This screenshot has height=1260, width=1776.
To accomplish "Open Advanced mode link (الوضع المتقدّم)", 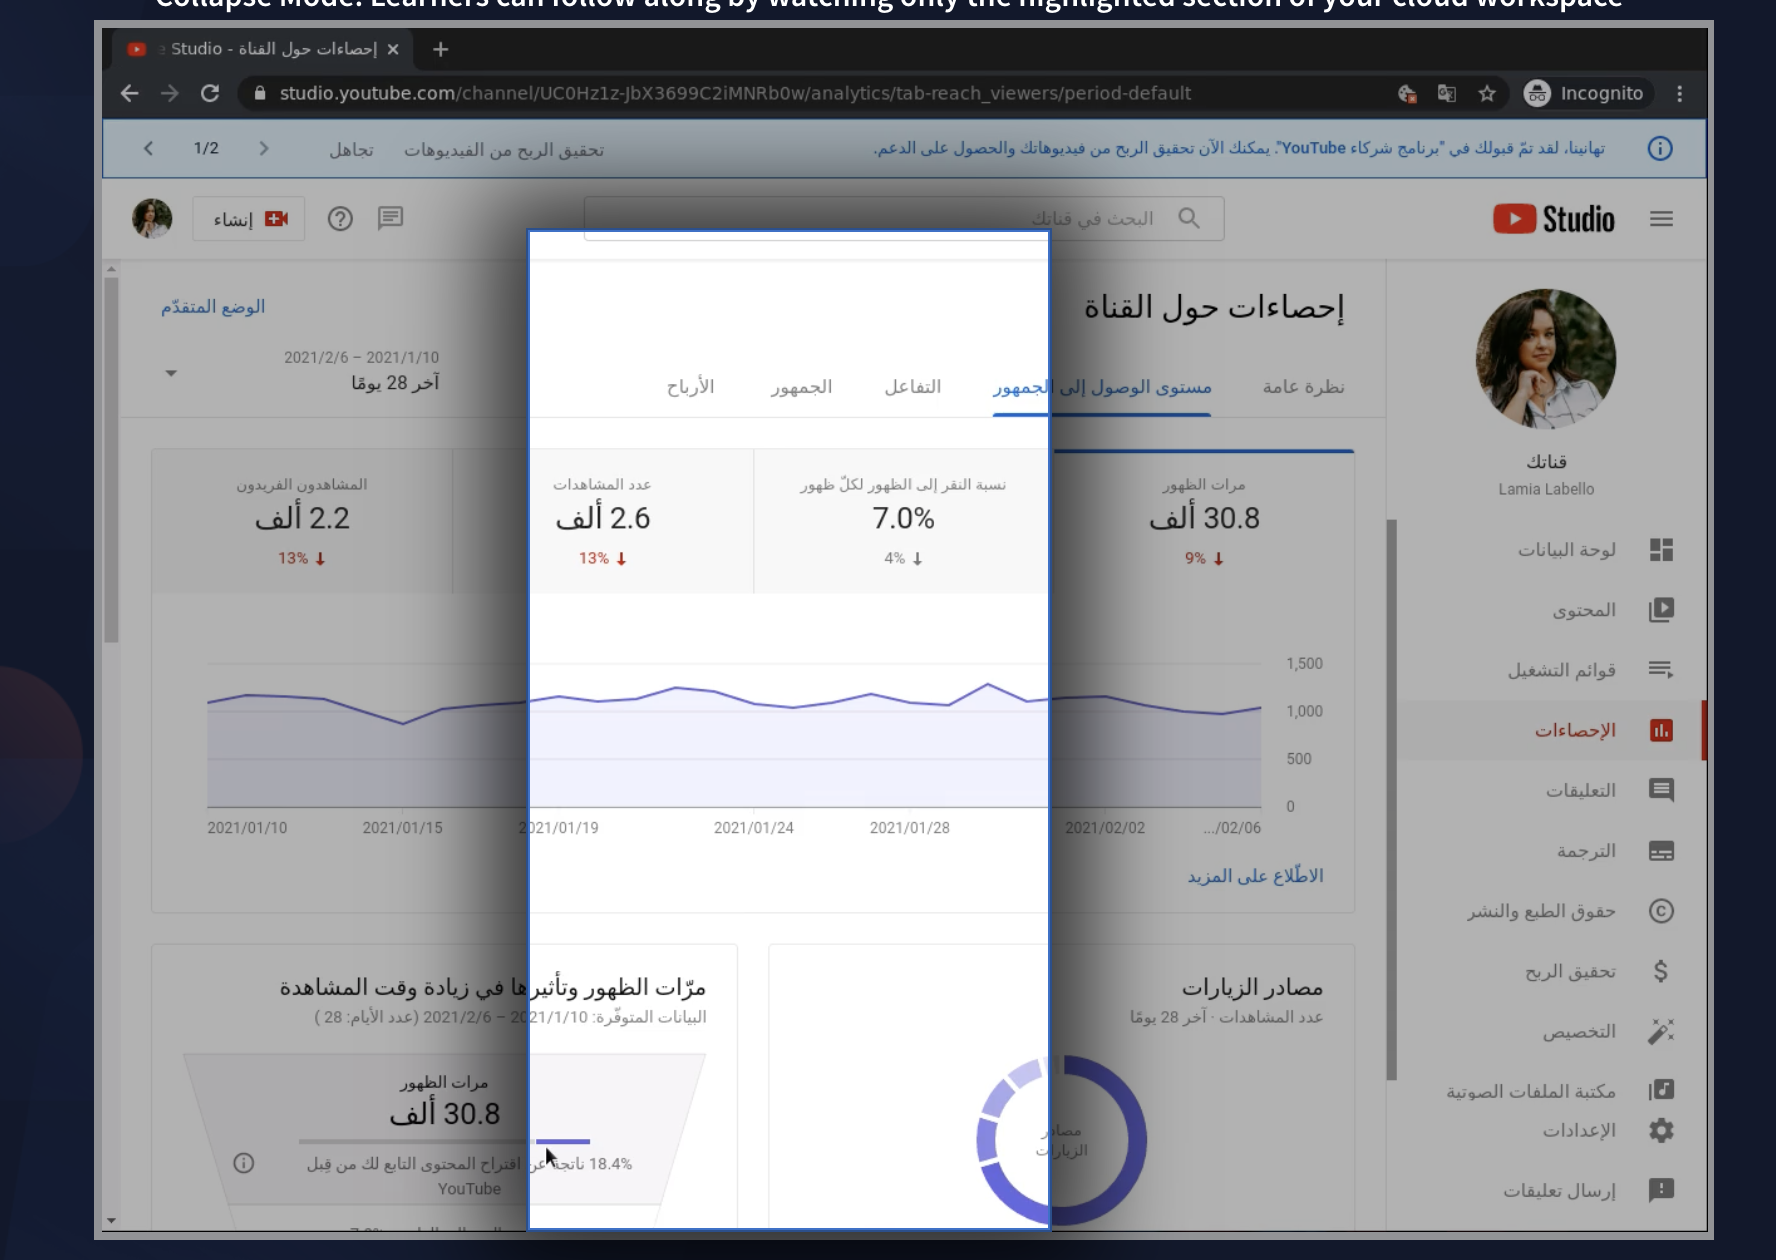I will tap(213, 307).
